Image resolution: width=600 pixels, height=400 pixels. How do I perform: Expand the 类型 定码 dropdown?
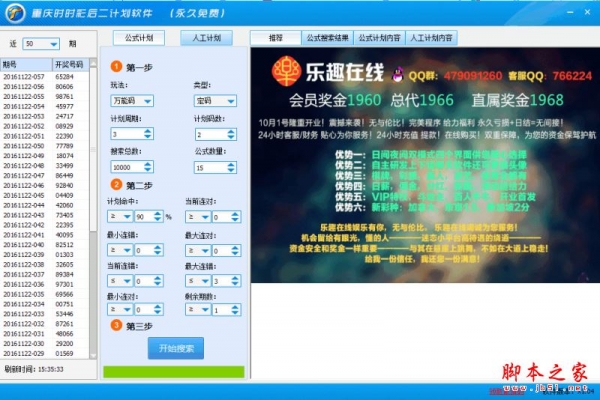tap(215, 101)
